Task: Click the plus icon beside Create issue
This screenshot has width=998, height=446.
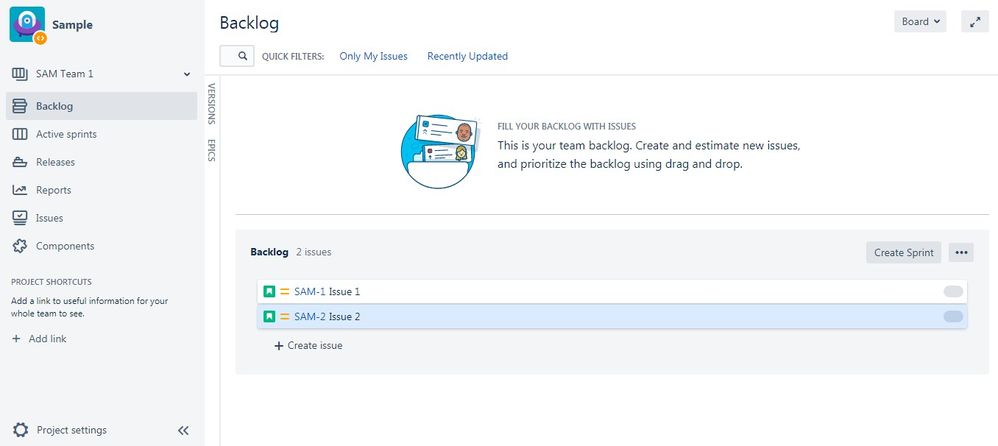Action: point(278,346)
